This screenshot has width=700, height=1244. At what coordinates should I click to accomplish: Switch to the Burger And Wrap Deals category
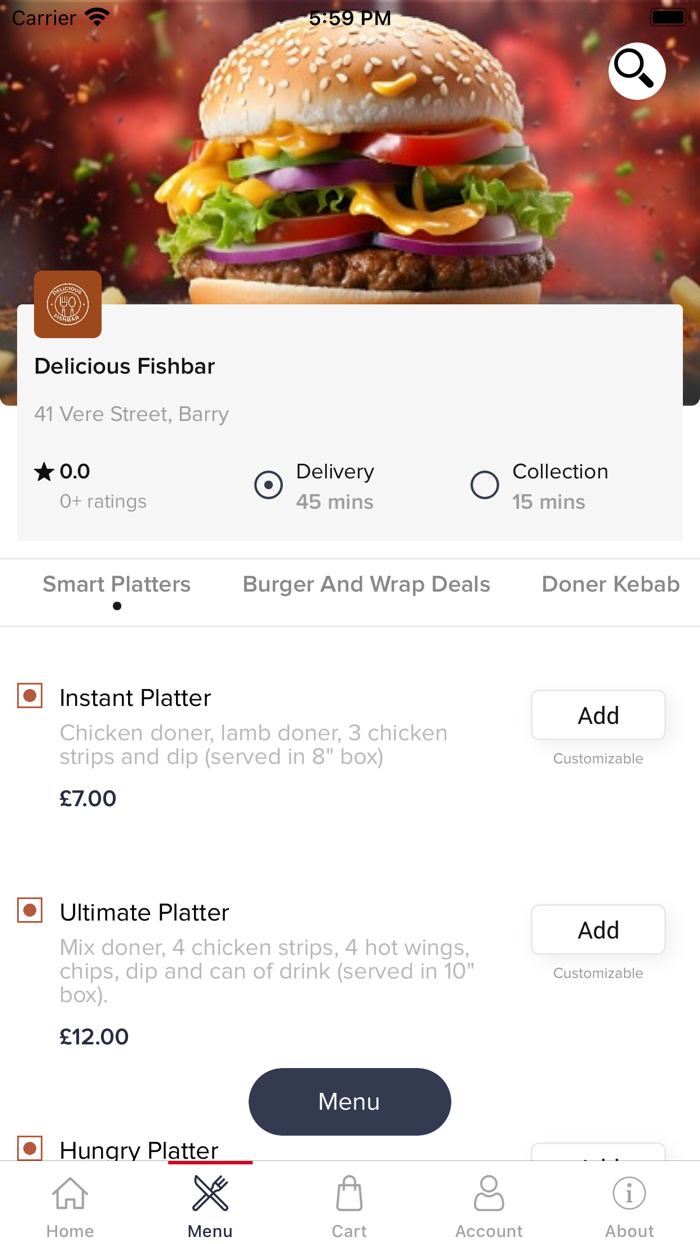366,584
